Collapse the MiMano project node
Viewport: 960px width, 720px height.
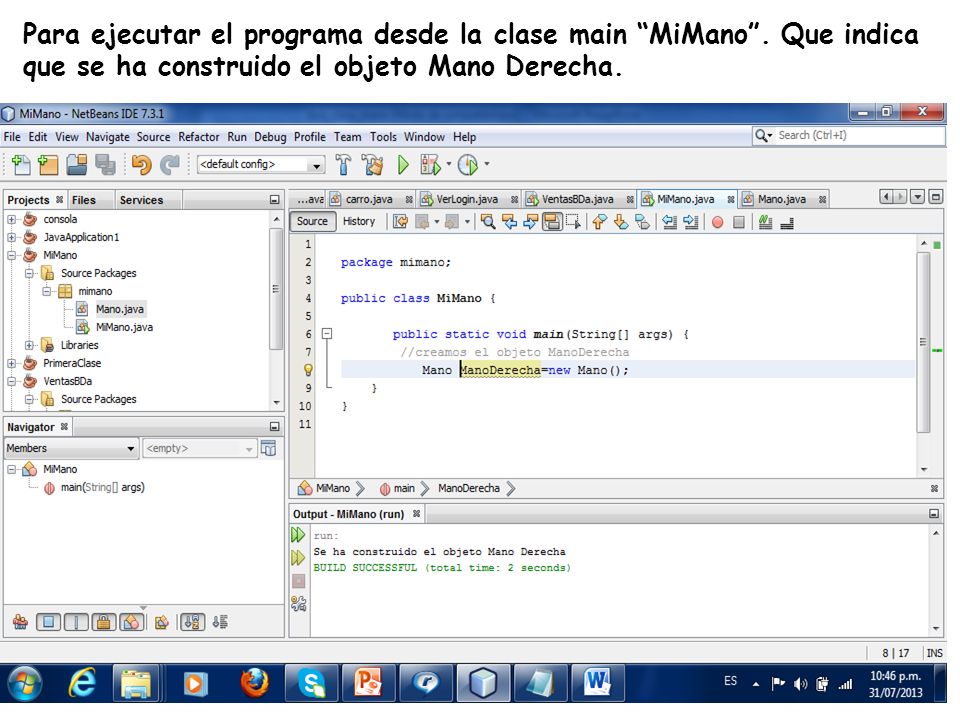12,255
